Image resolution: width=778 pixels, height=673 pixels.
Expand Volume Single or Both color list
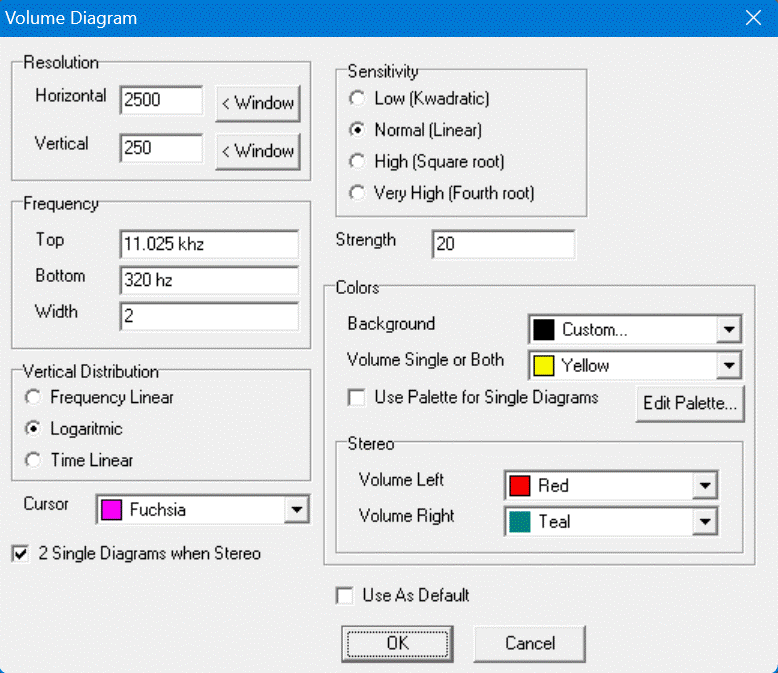coord(729,366)
